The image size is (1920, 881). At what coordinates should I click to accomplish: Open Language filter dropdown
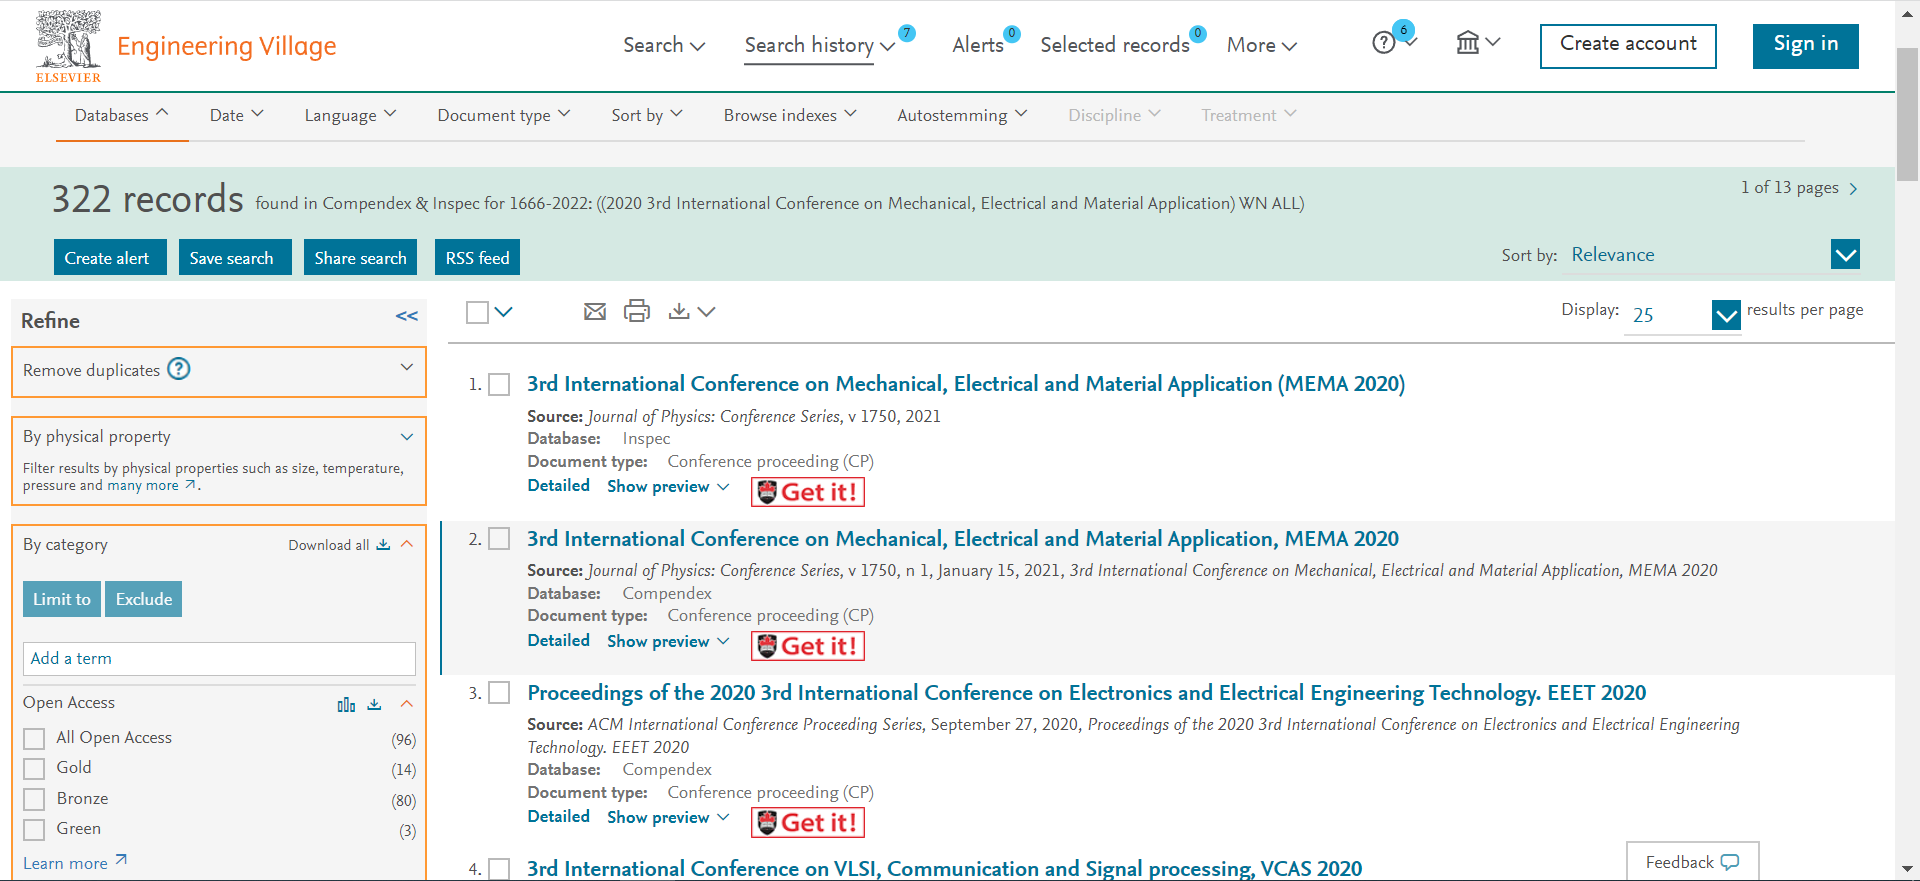point(351,115)
